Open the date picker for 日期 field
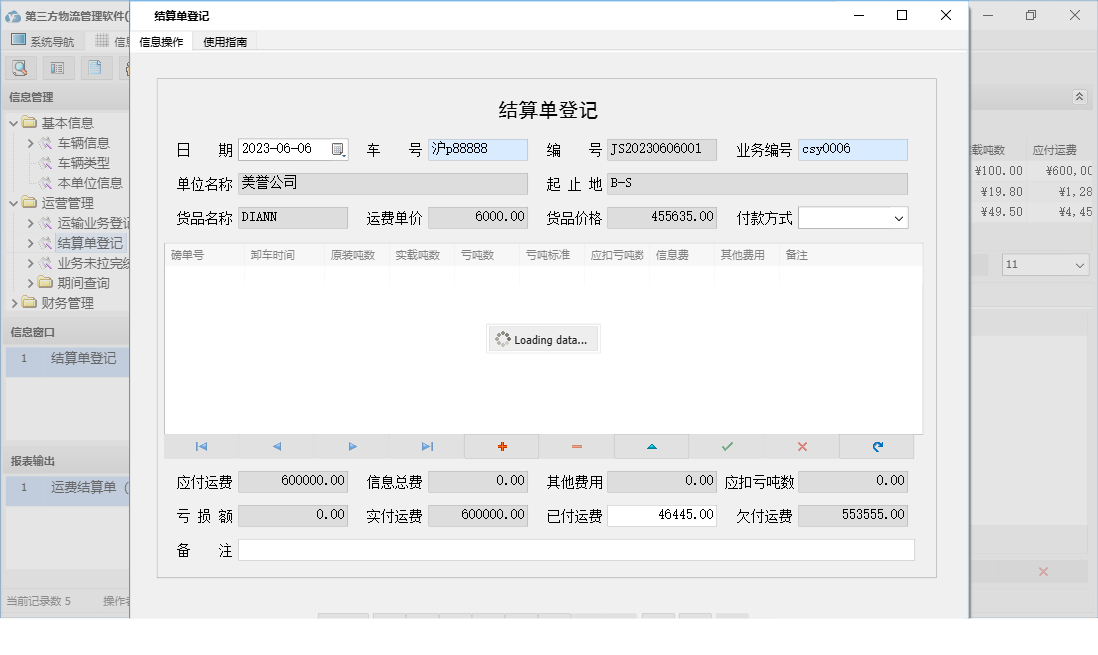 click(x=338, y=148)
